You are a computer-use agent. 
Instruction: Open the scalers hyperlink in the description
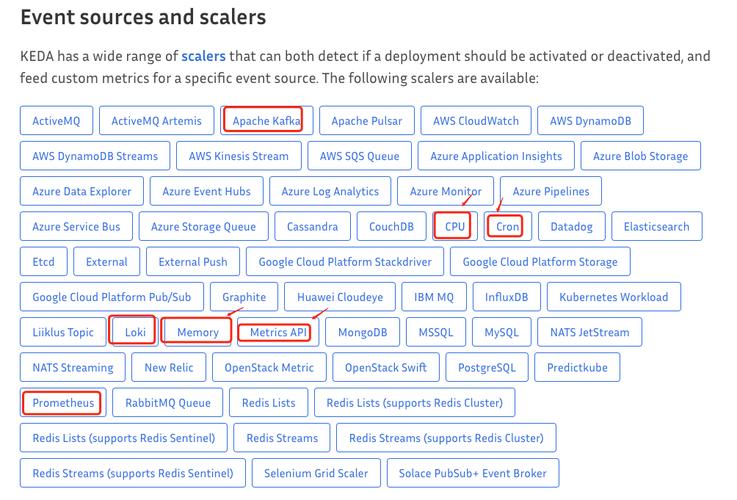coord(203,57)
